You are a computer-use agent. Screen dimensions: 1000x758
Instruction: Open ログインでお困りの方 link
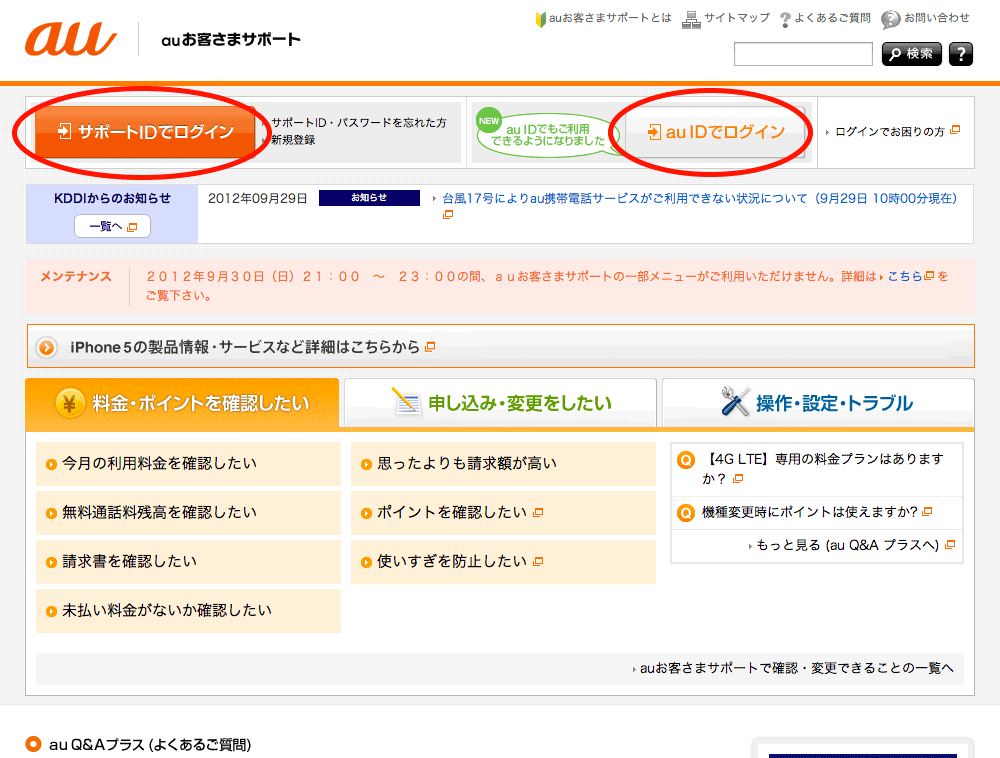point(890,132)
